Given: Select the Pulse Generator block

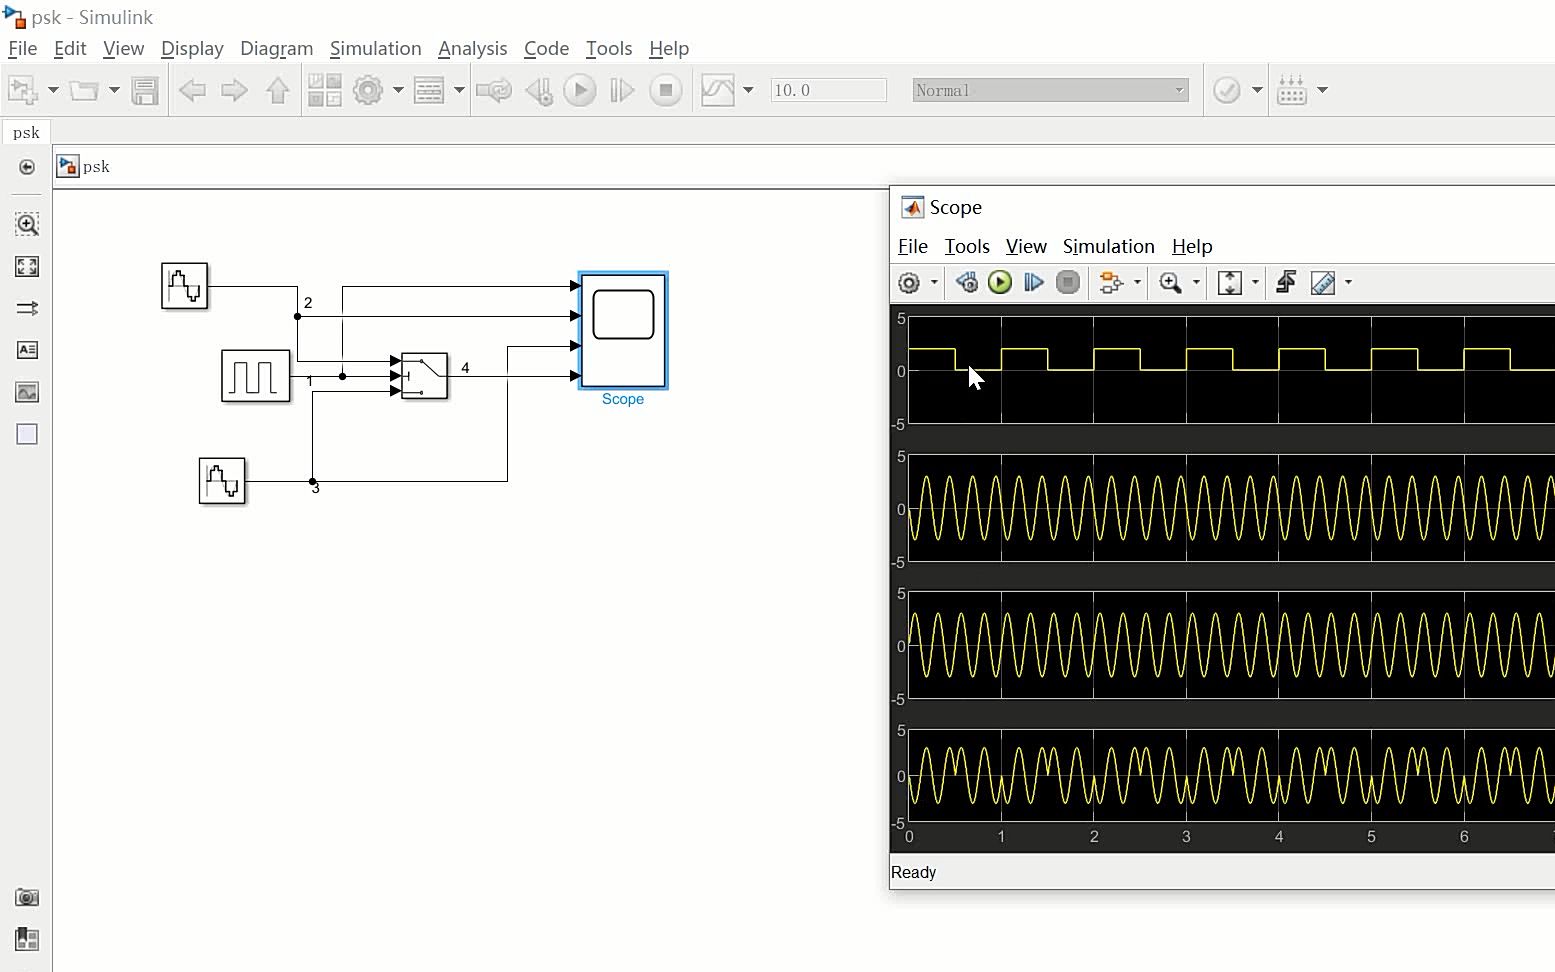Looking at the screenshot, I should coord(256,376).
